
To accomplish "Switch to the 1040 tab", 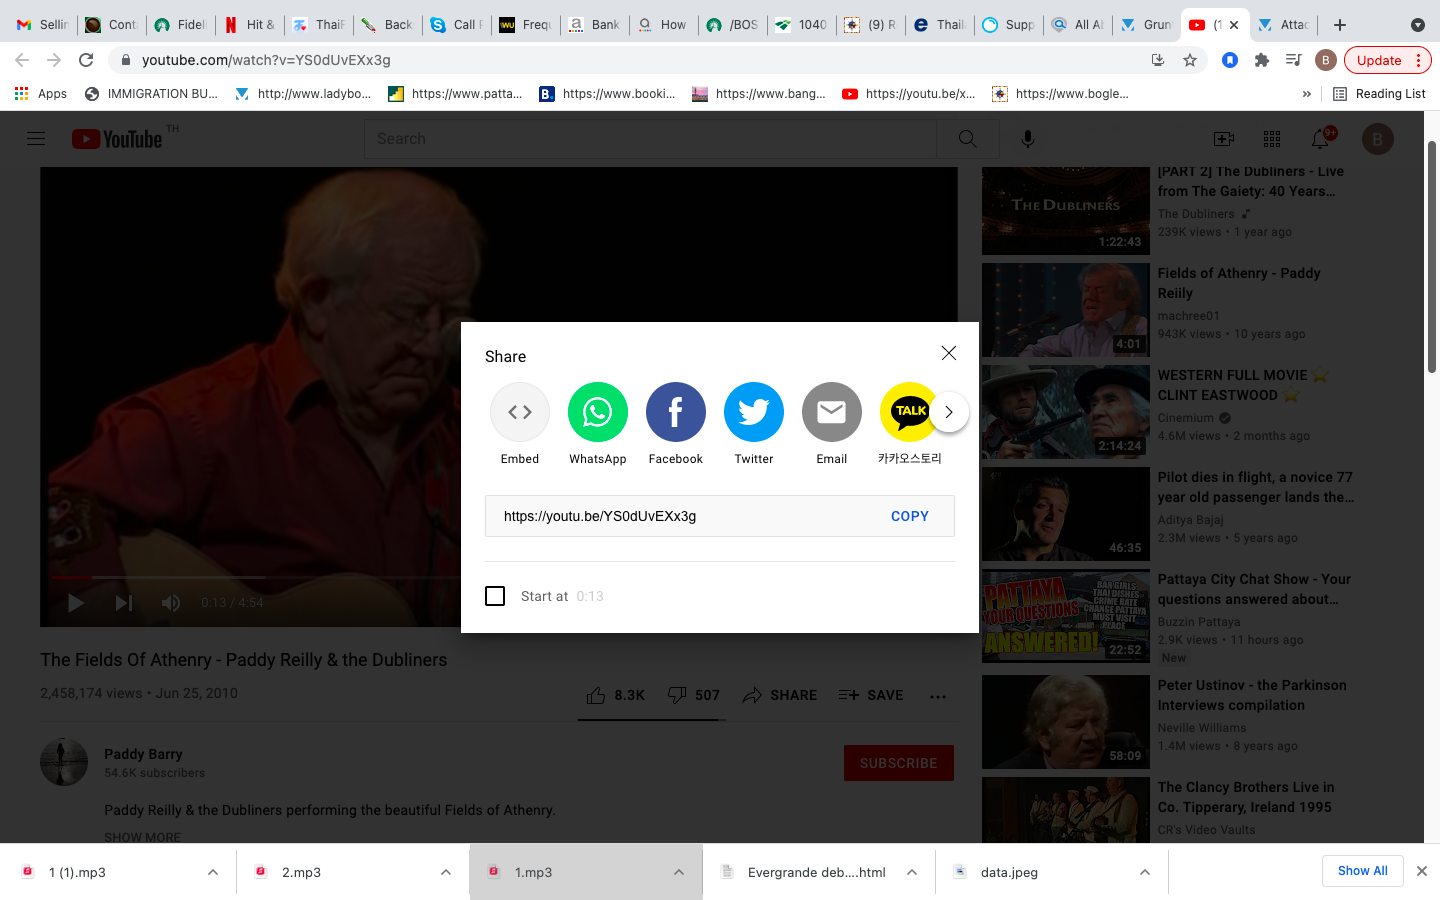I will (802, 25).
